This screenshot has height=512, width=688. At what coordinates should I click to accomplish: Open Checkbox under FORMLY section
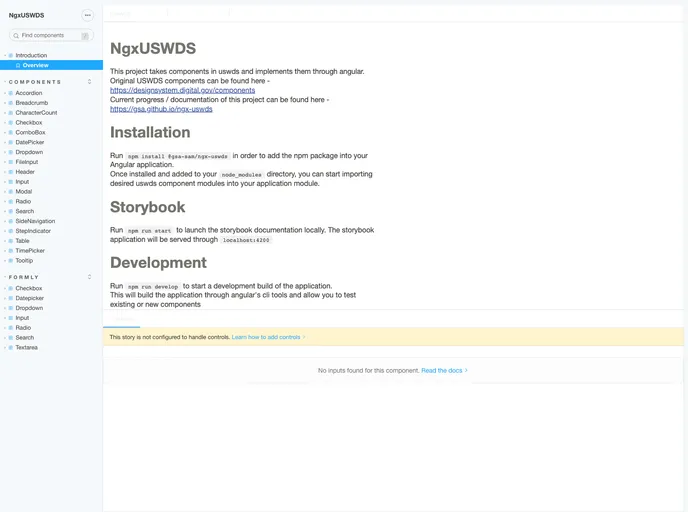point(29,288)
